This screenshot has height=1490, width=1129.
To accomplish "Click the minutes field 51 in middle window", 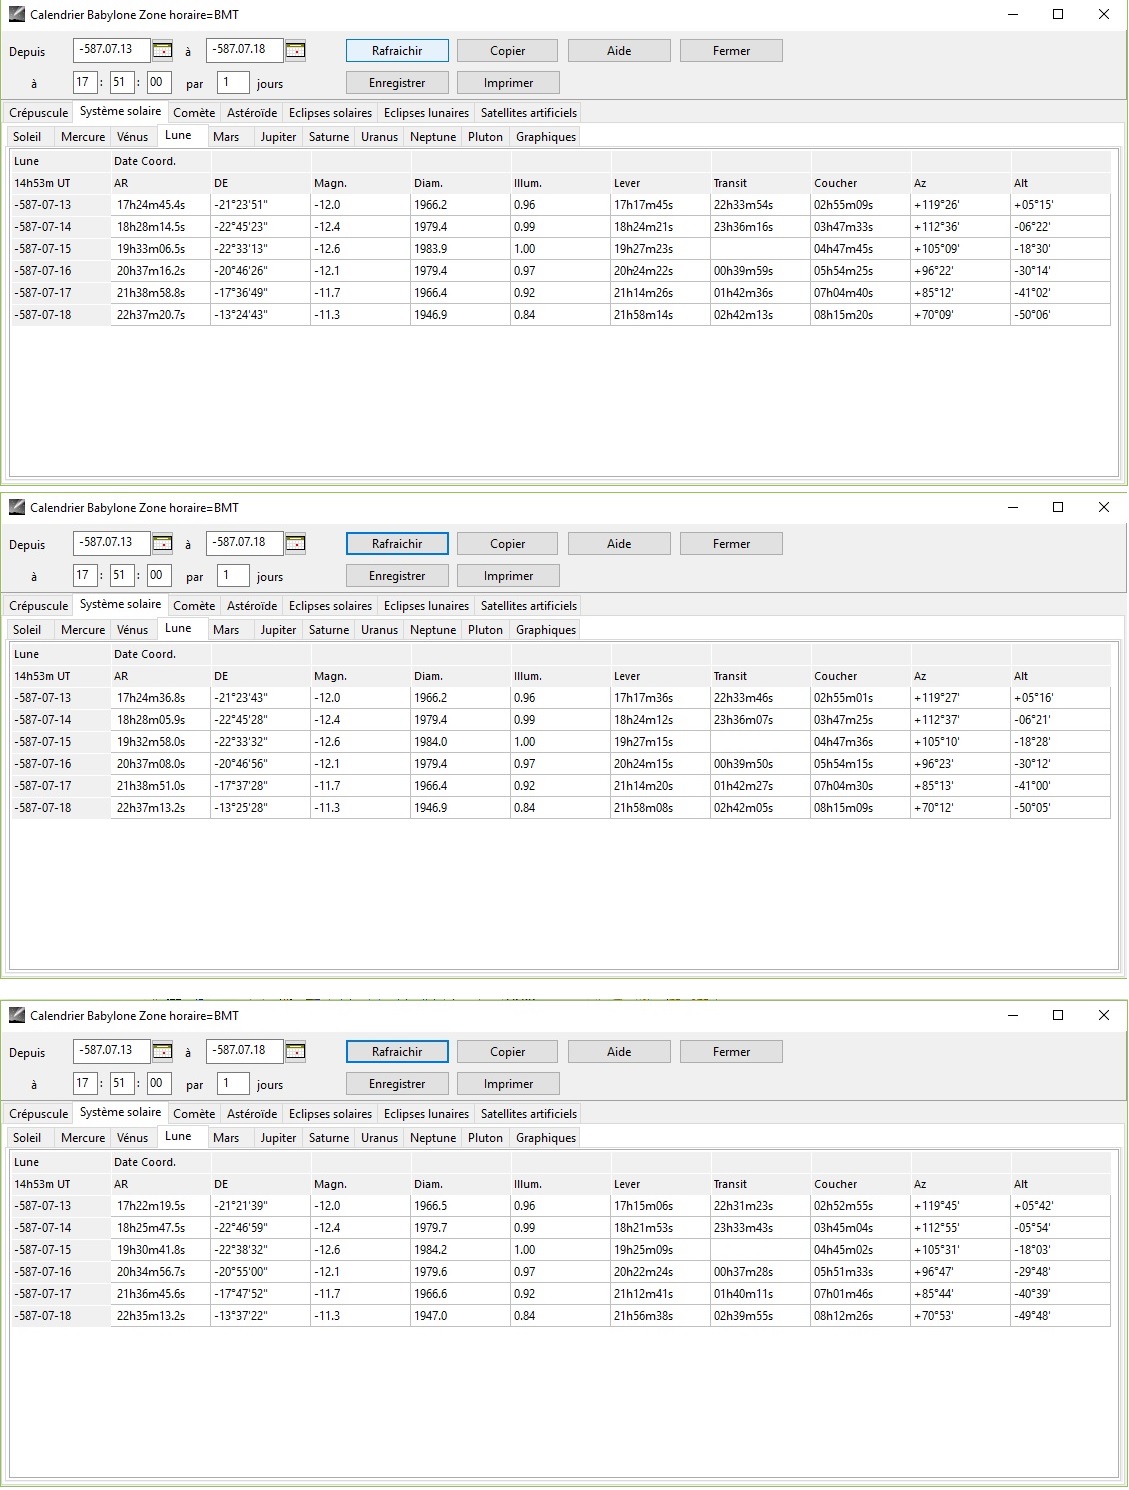I will pos(121,575).
